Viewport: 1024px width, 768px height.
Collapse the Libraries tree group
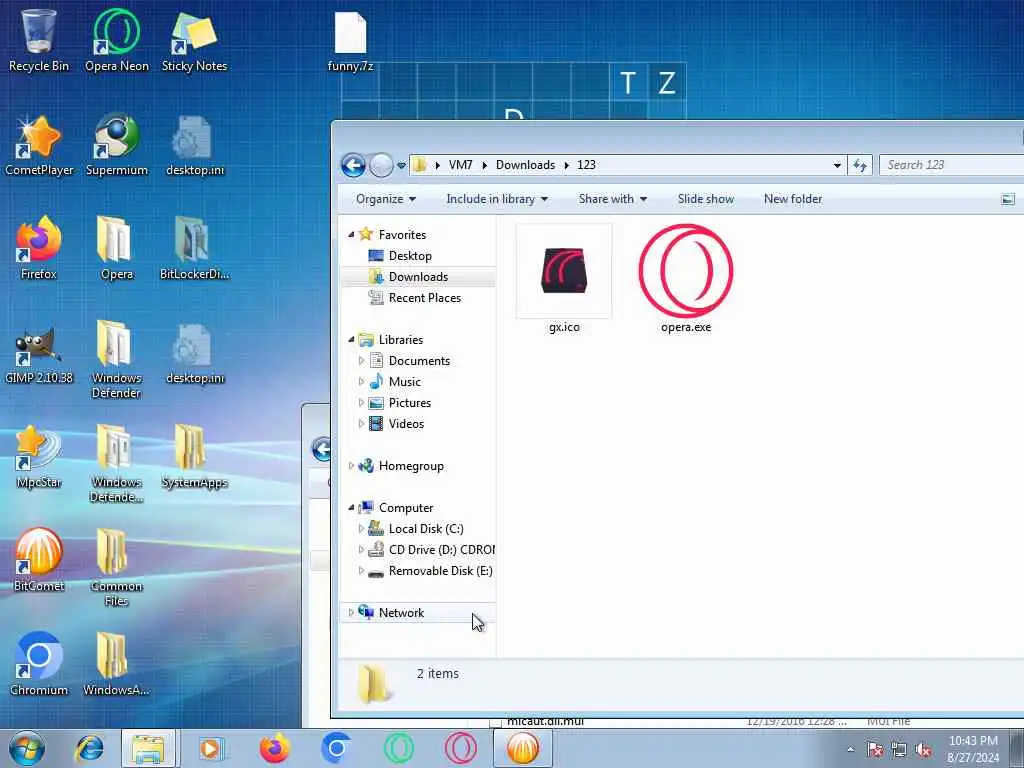pyautogui.click(x=351, y=340)
